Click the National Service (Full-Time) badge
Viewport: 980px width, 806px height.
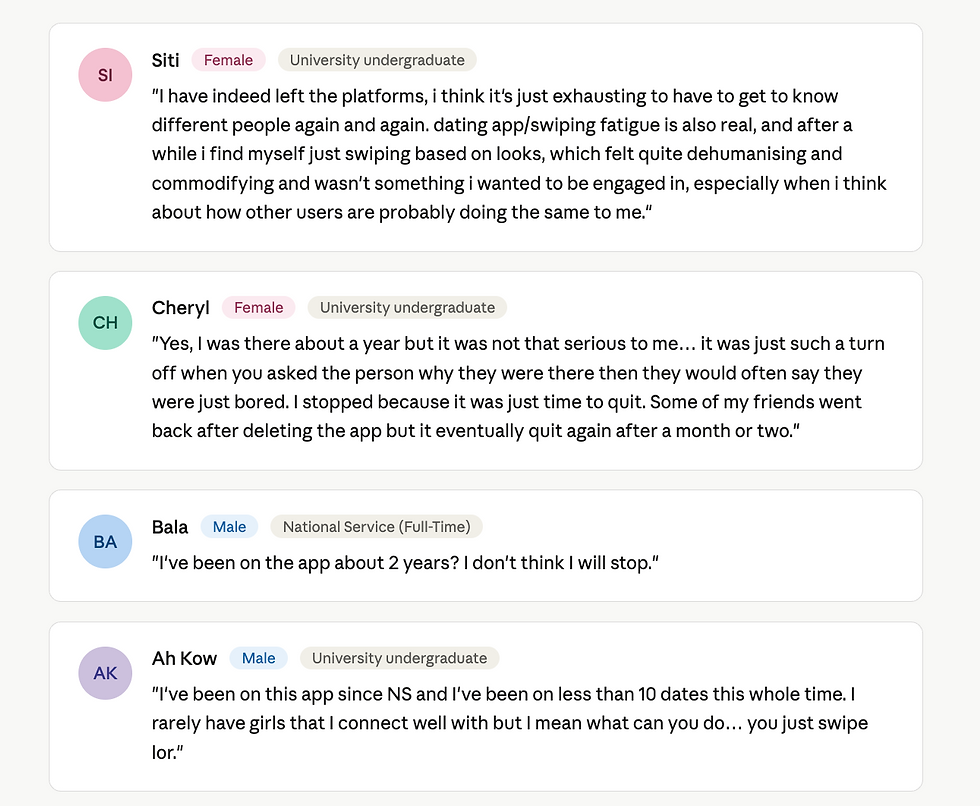coord(376,527)
